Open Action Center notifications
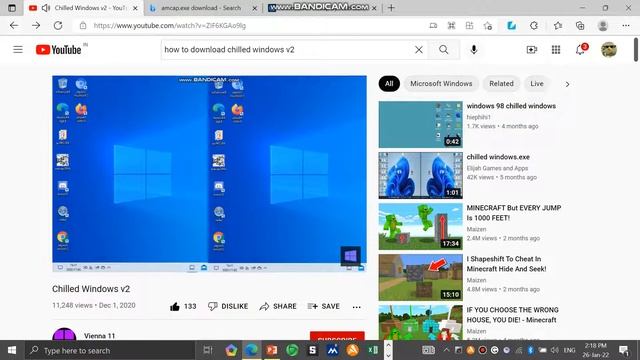This screenshot has width=640, height=360. pos(624,350)
